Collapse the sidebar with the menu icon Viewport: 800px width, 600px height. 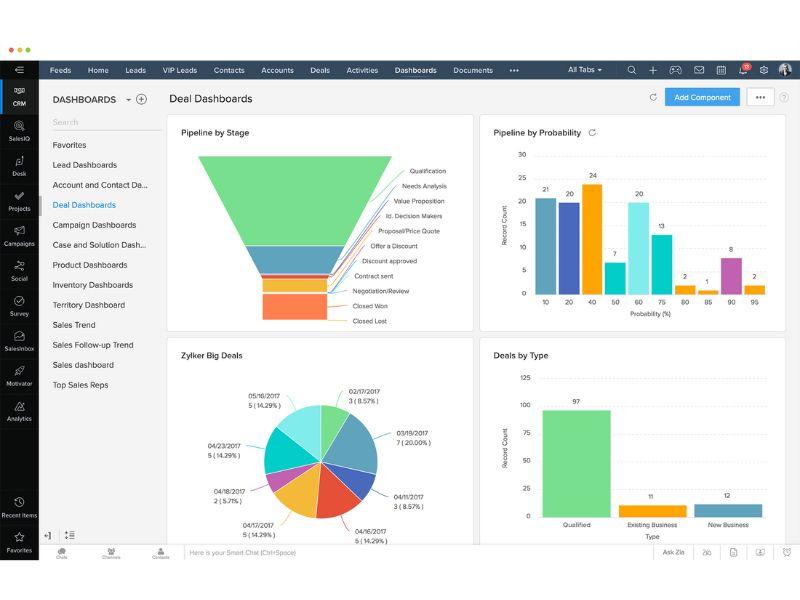click(x=19, y=70)
